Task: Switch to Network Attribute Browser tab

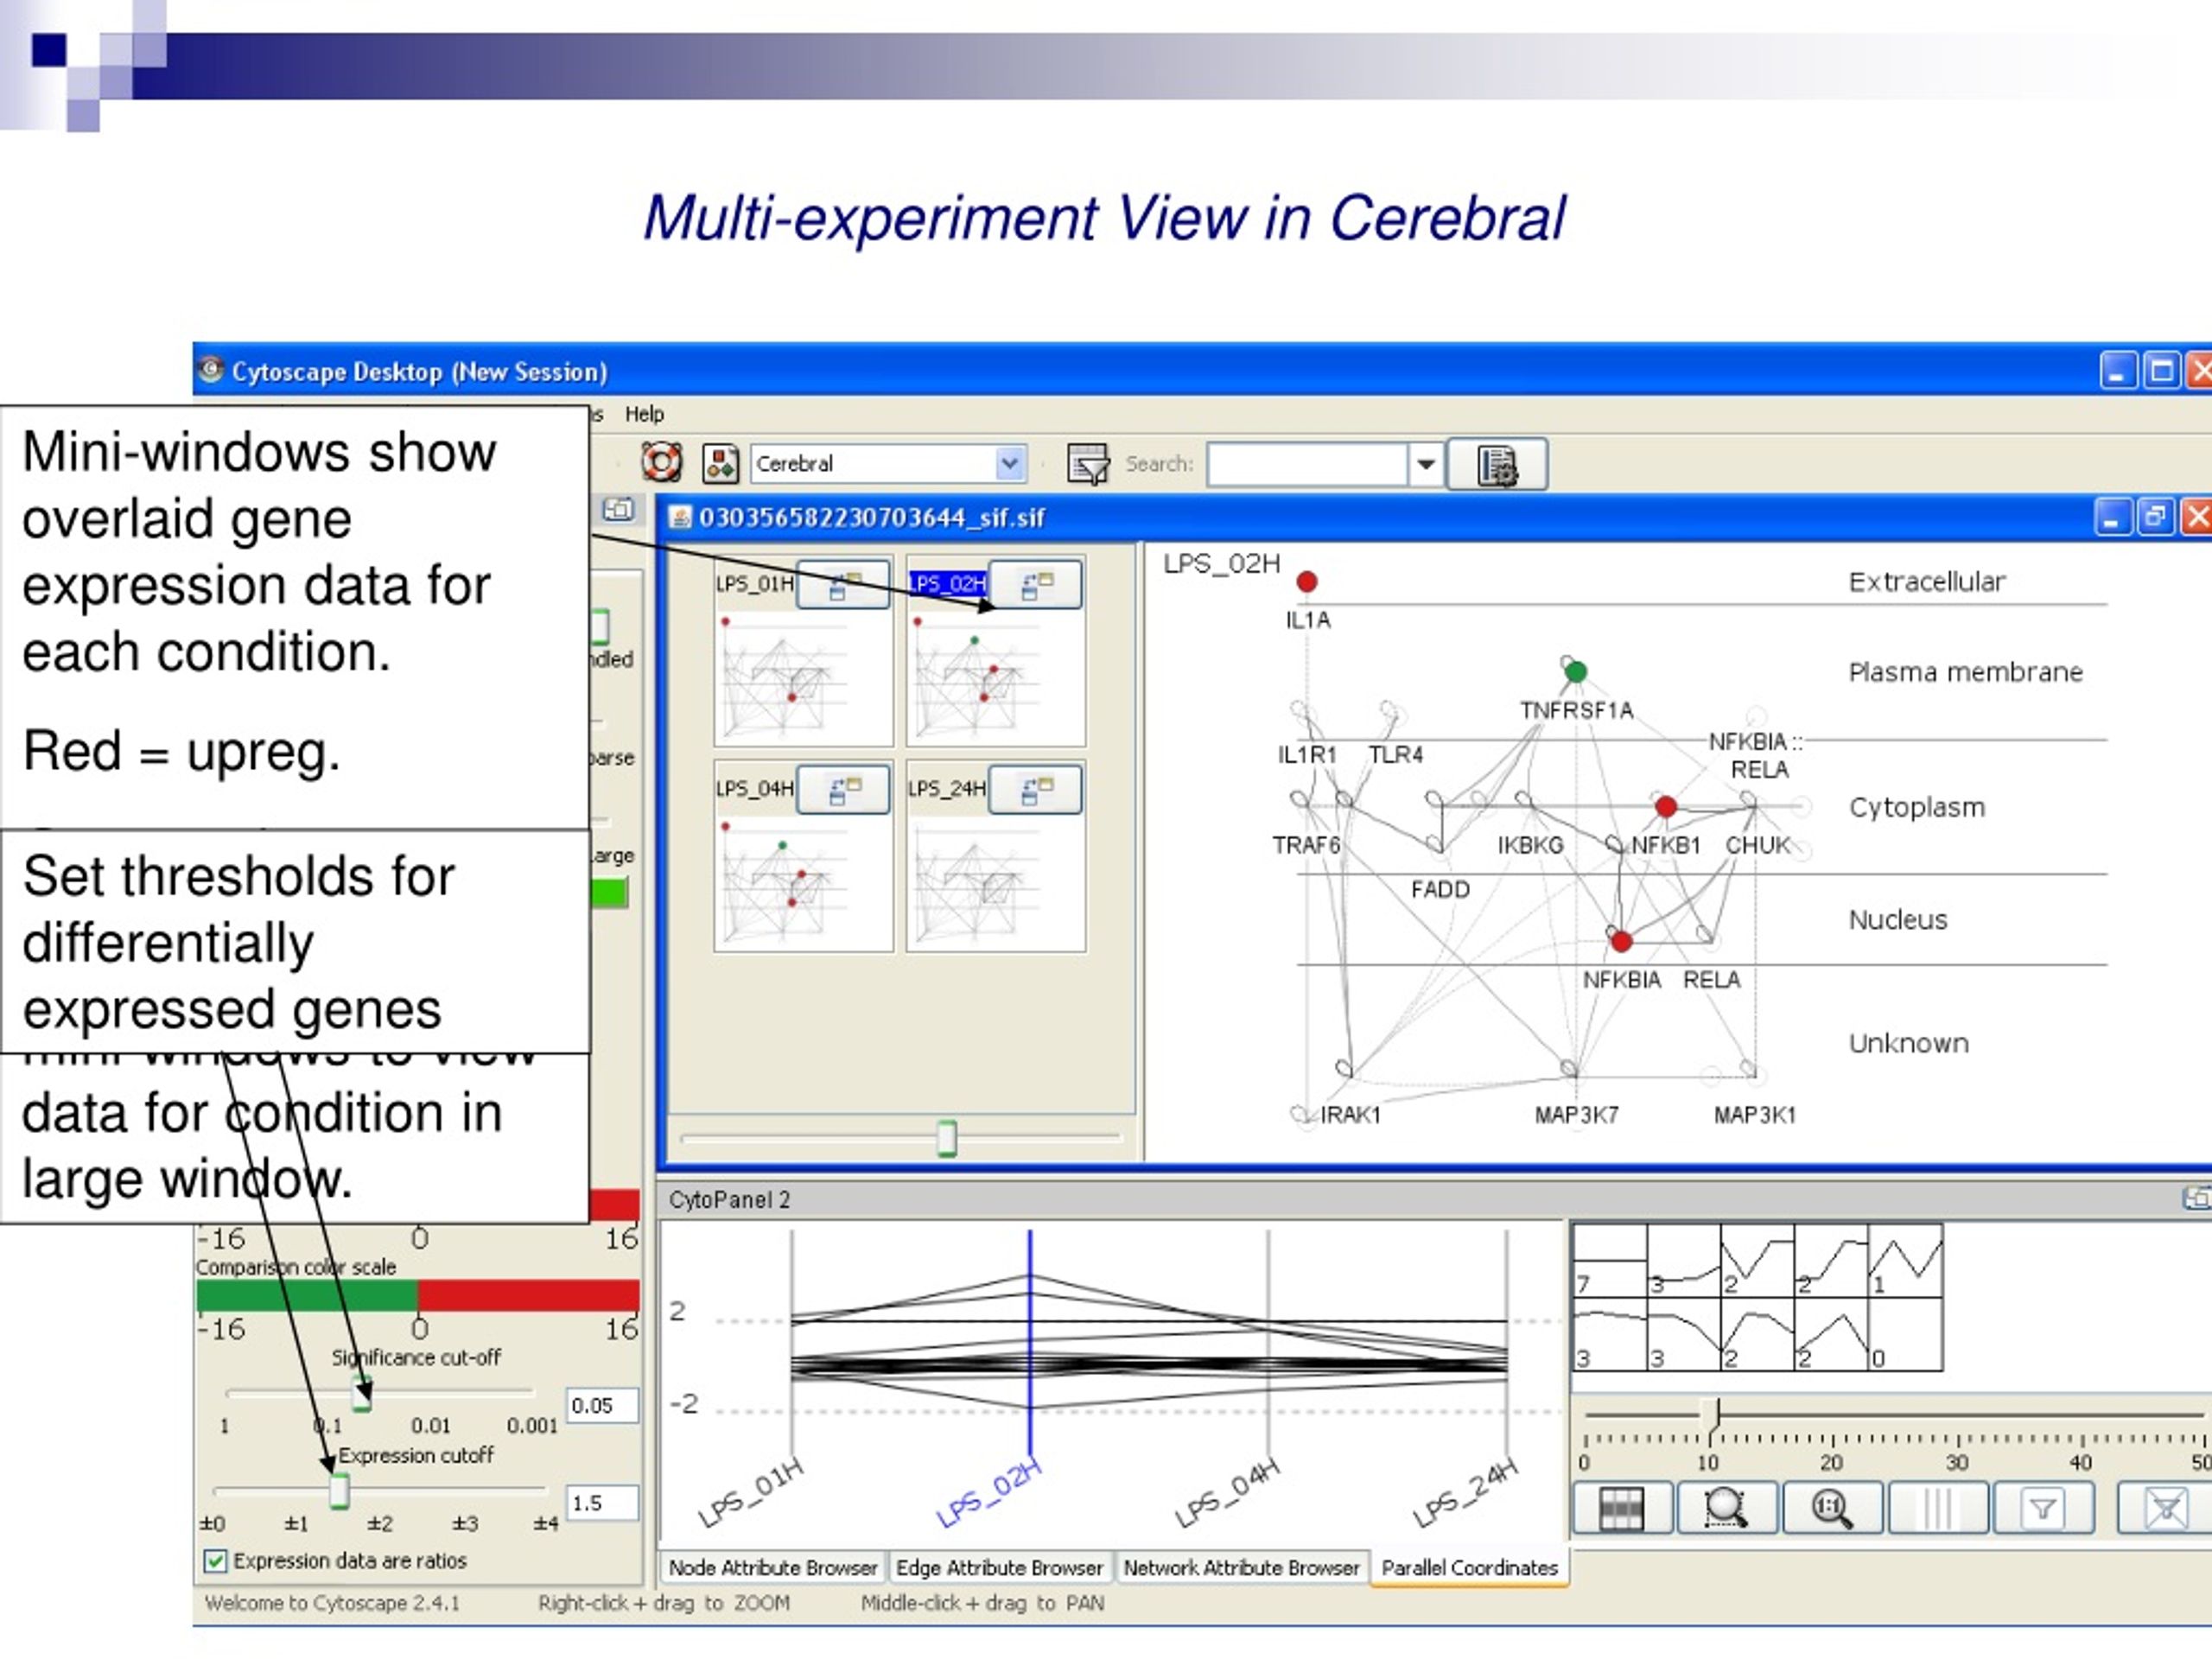Action: (1241, 1567)
